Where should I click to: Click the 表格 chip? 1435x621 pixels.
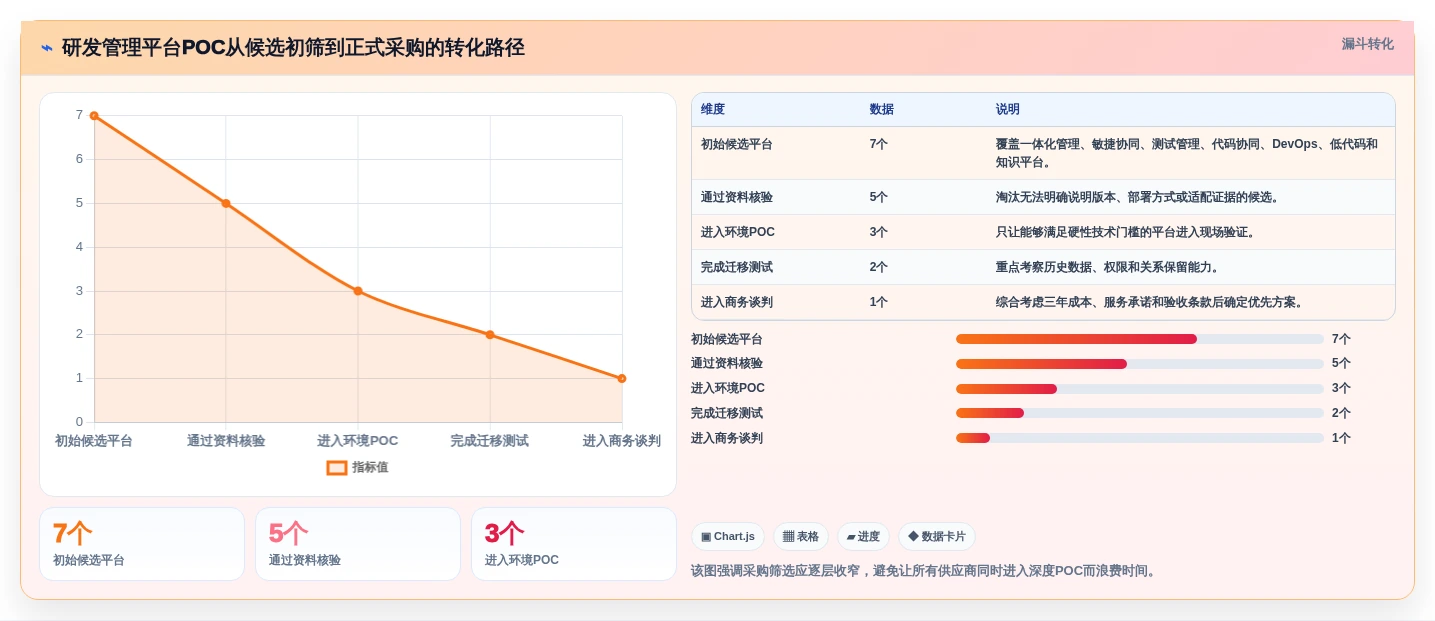click(801, 537)
